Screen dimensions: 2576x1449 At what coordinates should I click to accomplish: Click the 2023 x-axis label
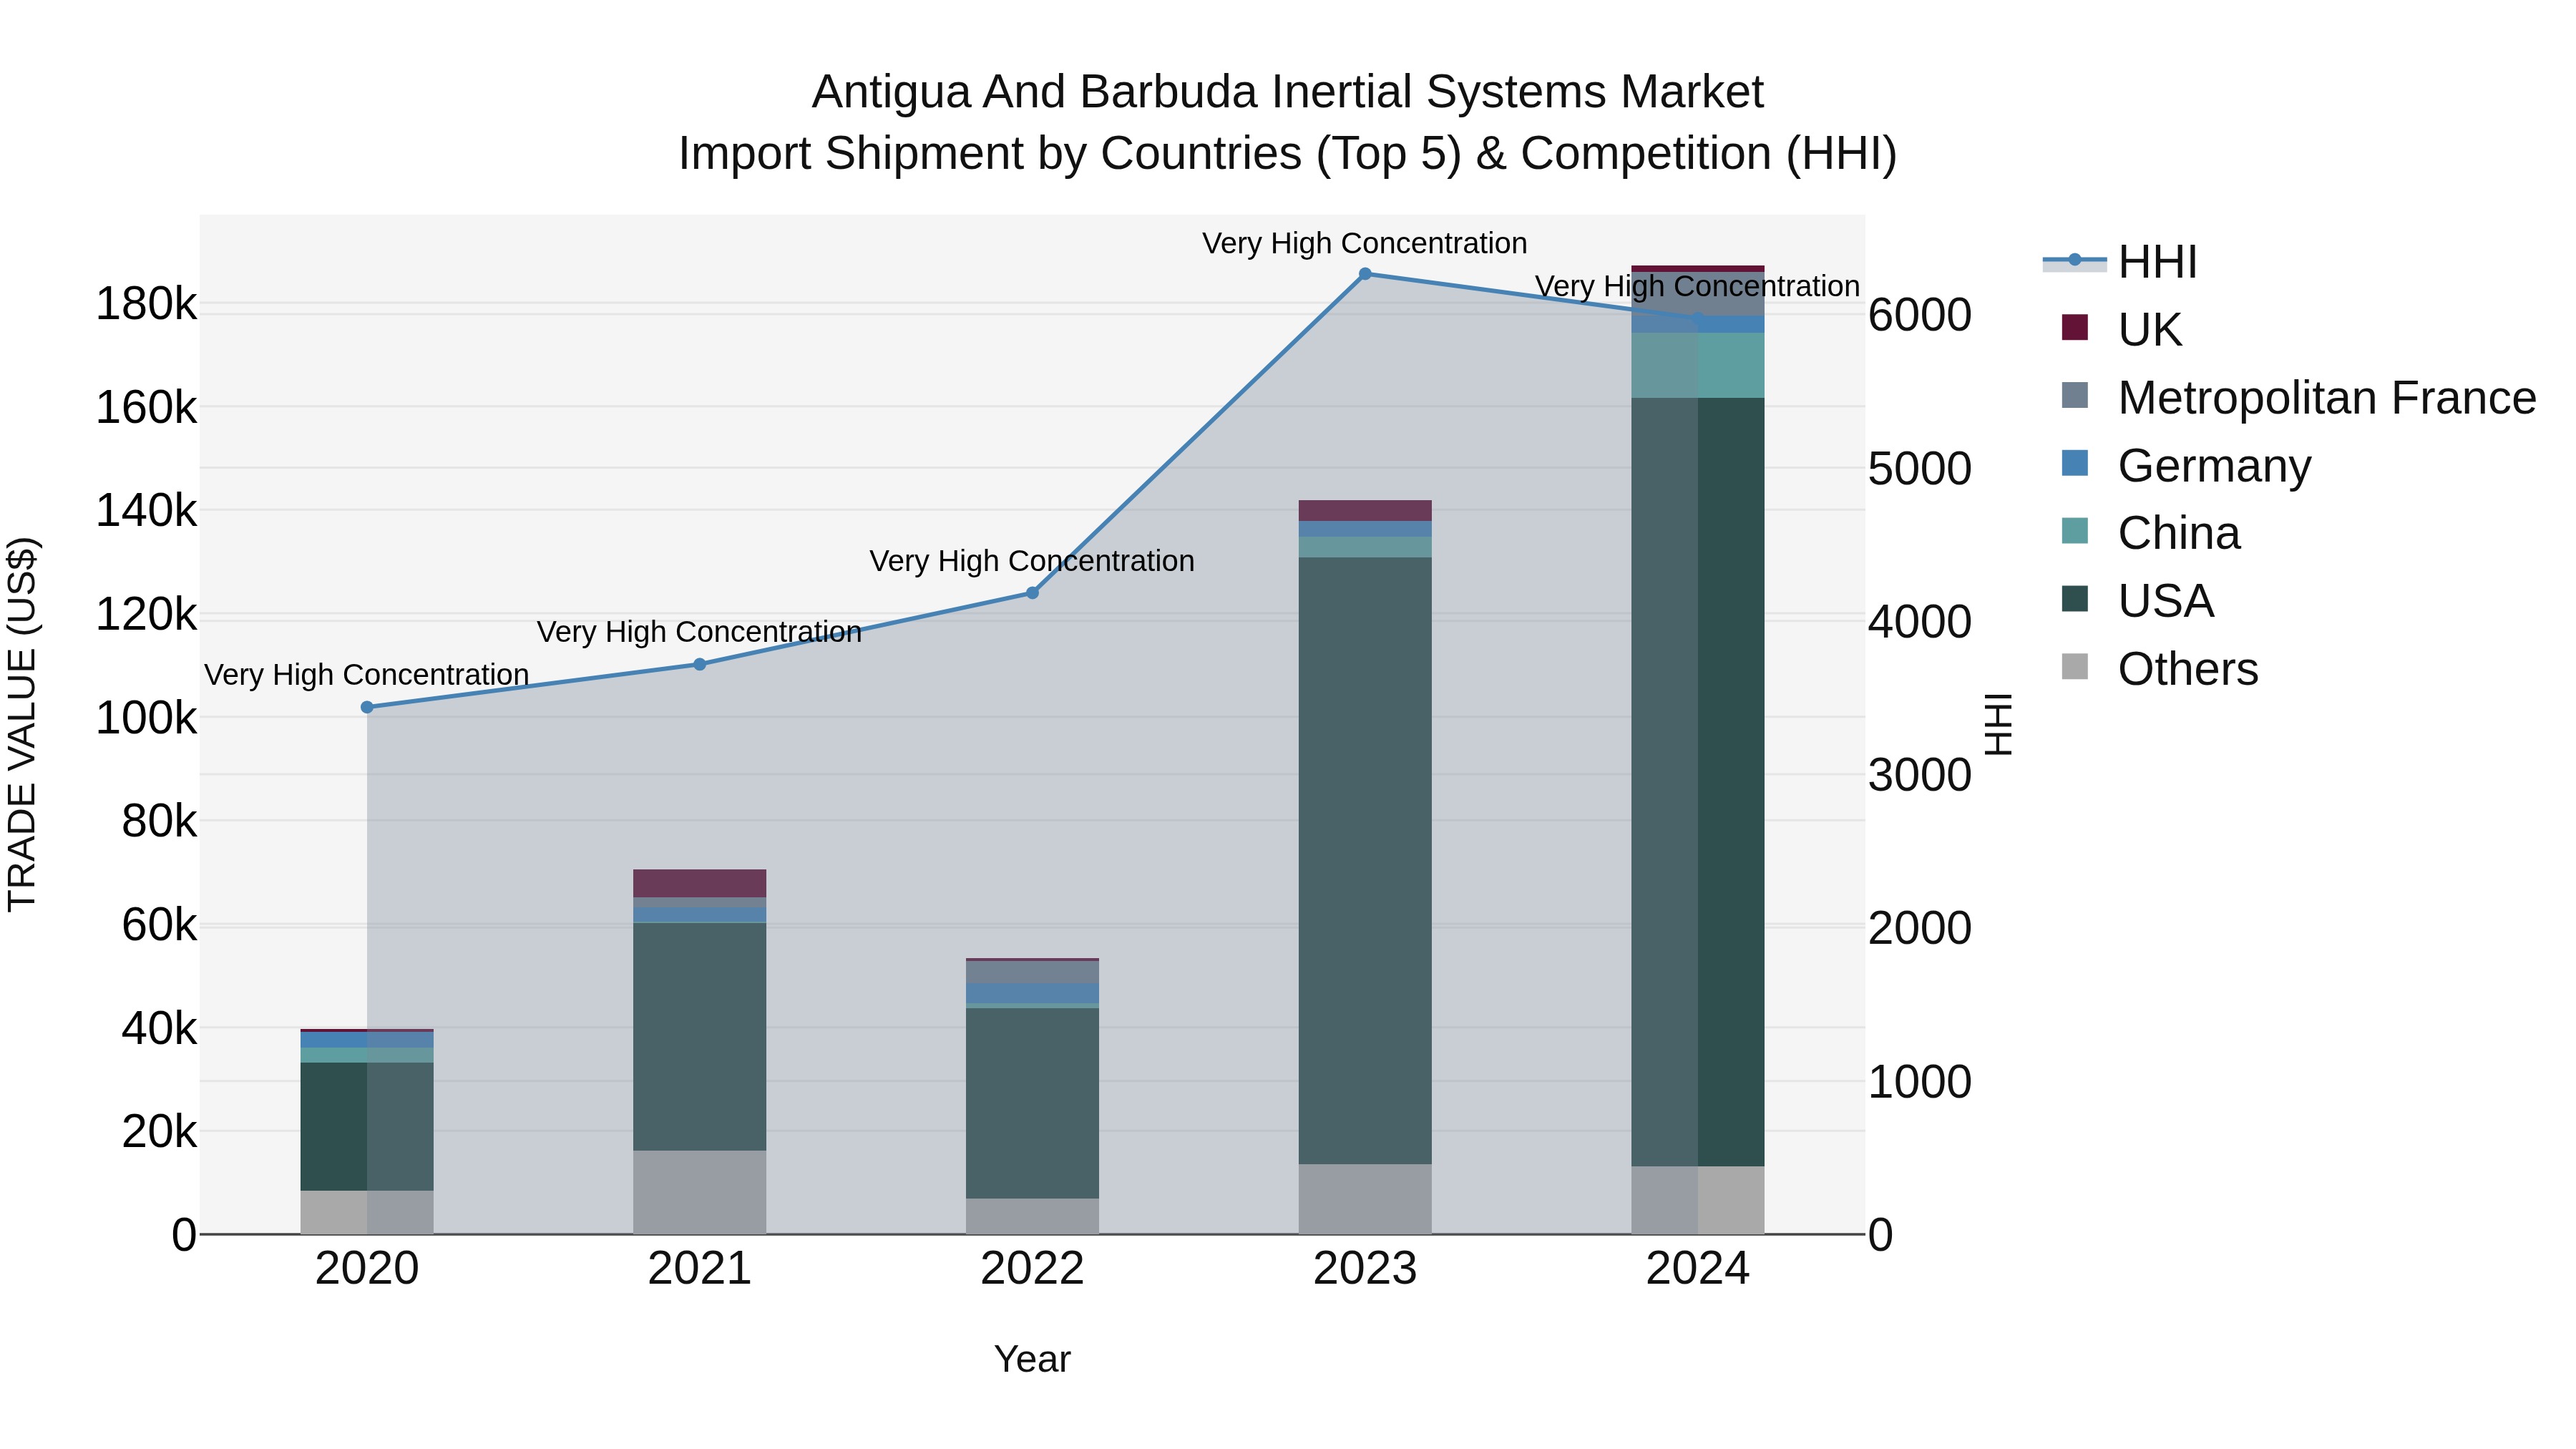pos(1365,1269)
